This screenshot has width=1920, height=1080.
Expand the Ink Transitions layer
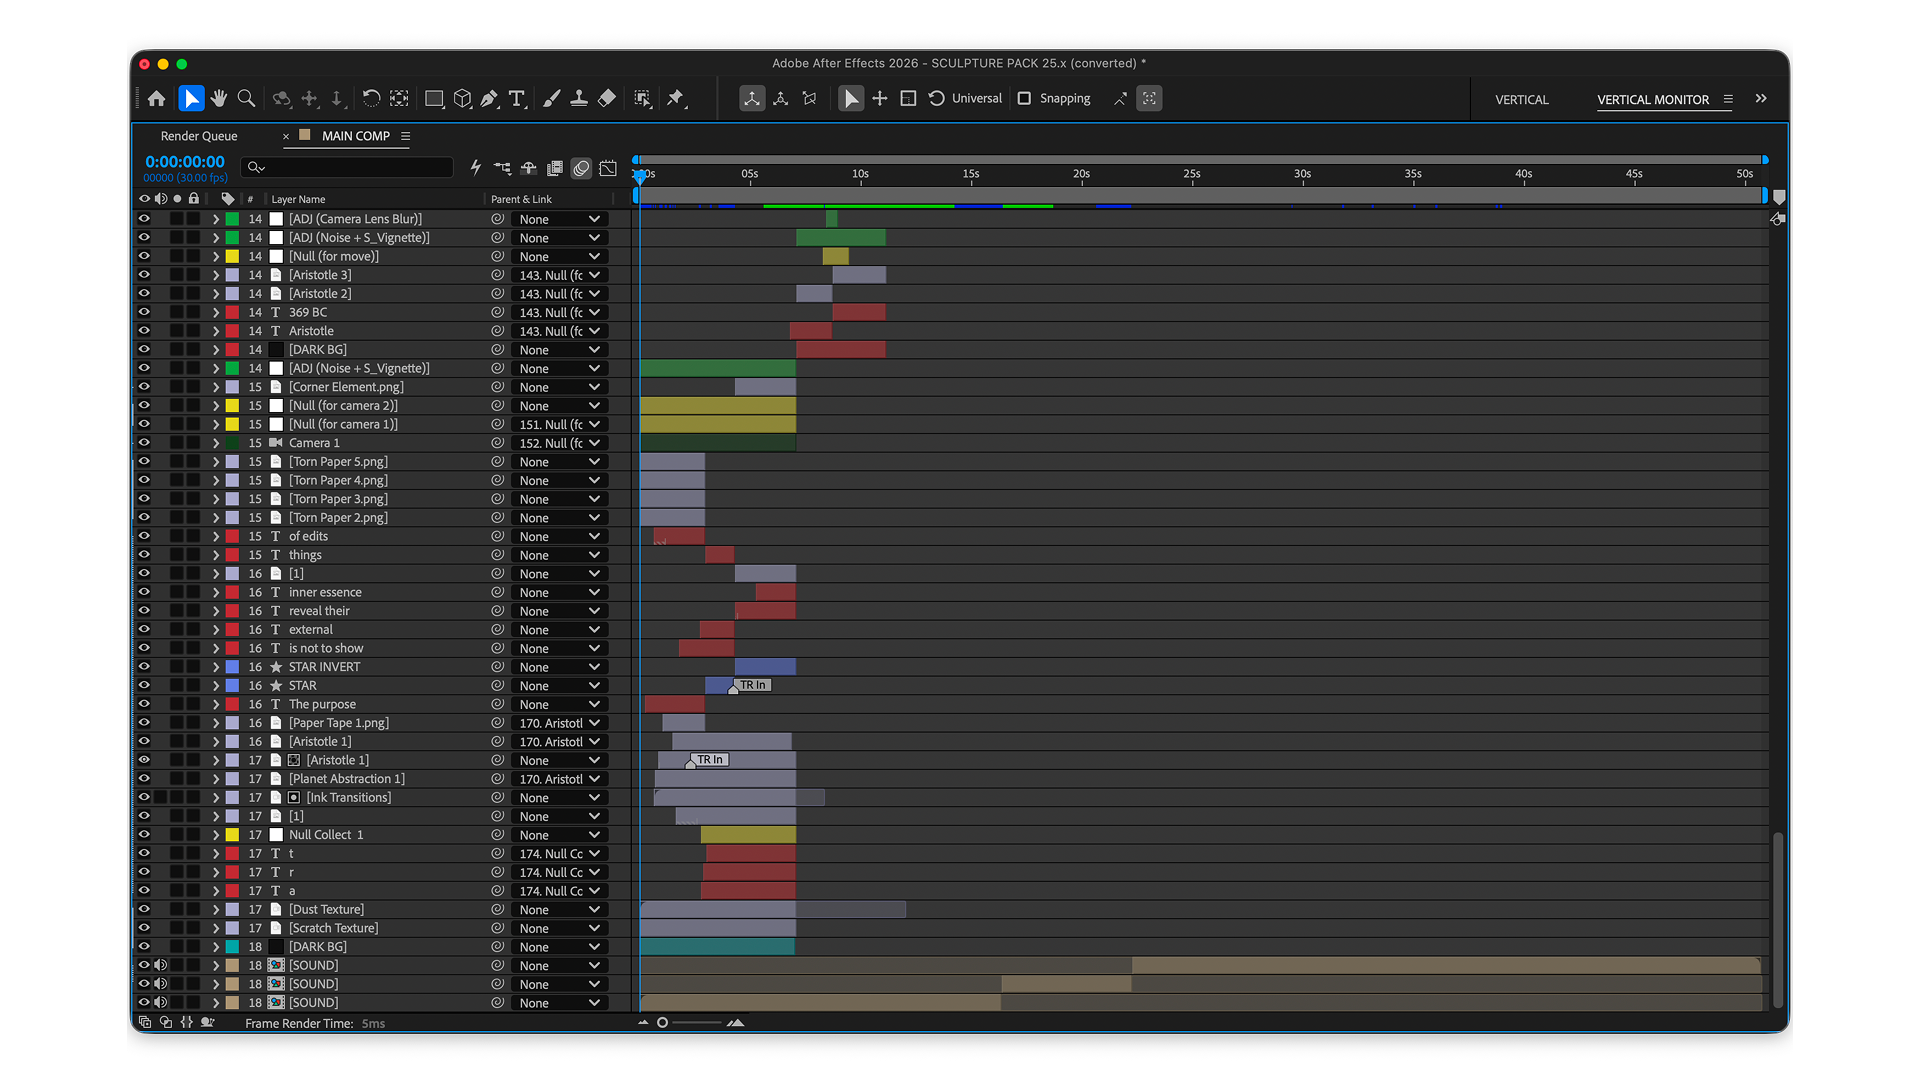[215, 797]
